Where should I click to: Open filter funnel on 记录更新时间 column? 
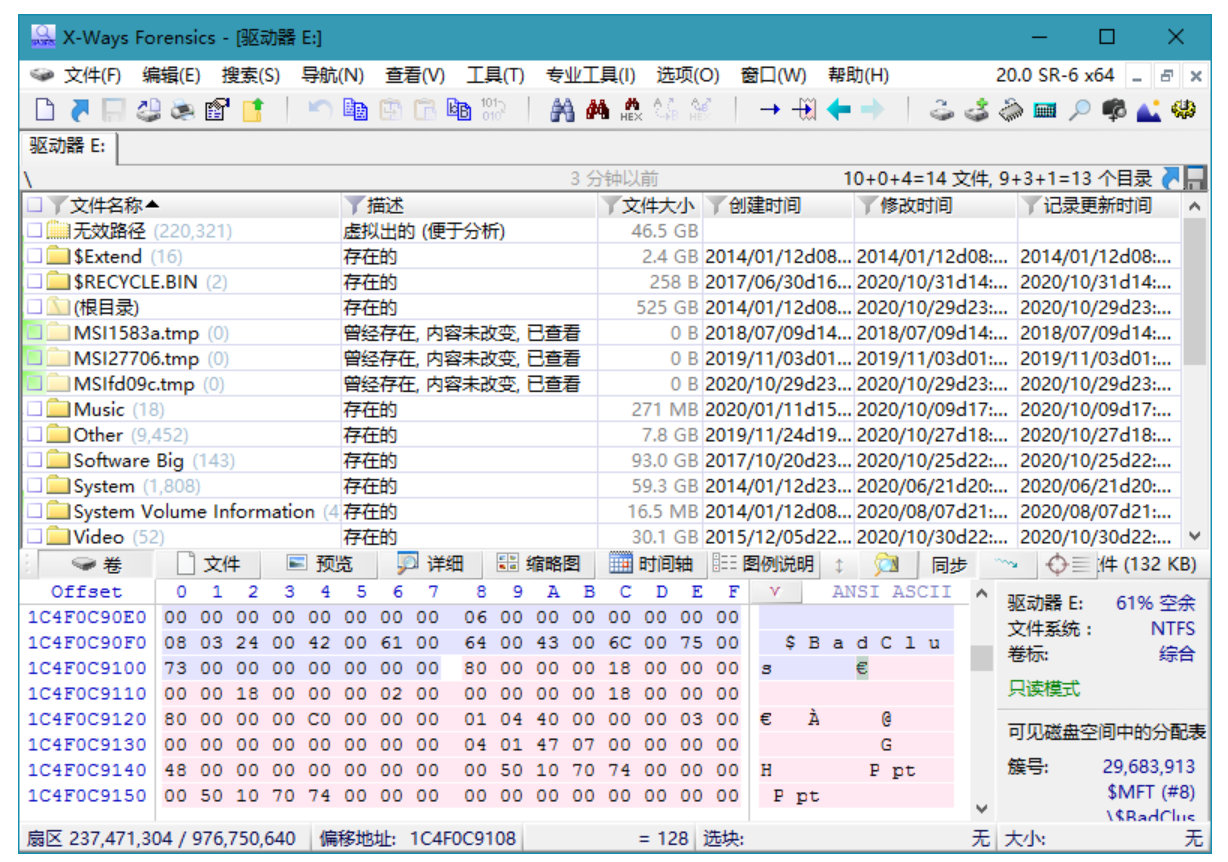pos(1031,206)
